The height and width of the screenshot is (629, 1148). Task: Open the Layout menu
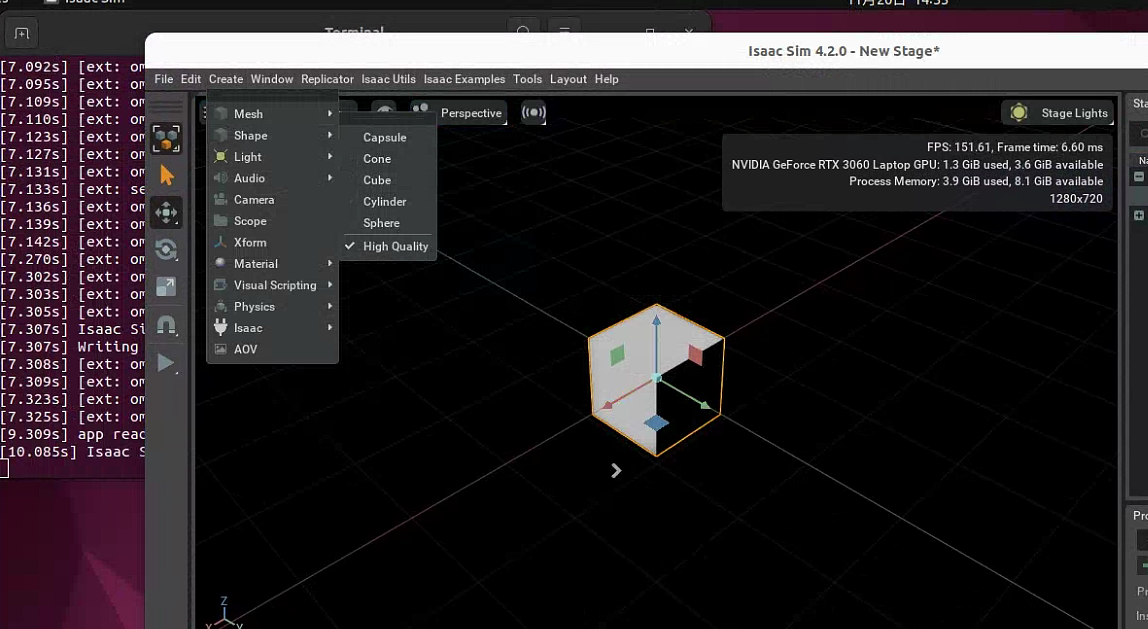(568, 79)
